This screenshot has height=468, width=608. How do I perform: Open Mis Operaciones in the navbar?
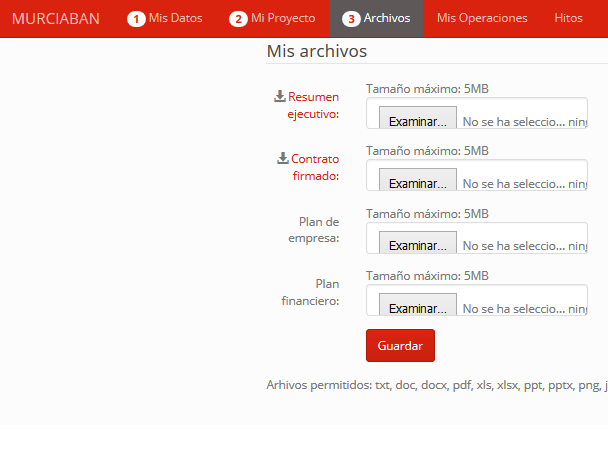tap(482, 18)
